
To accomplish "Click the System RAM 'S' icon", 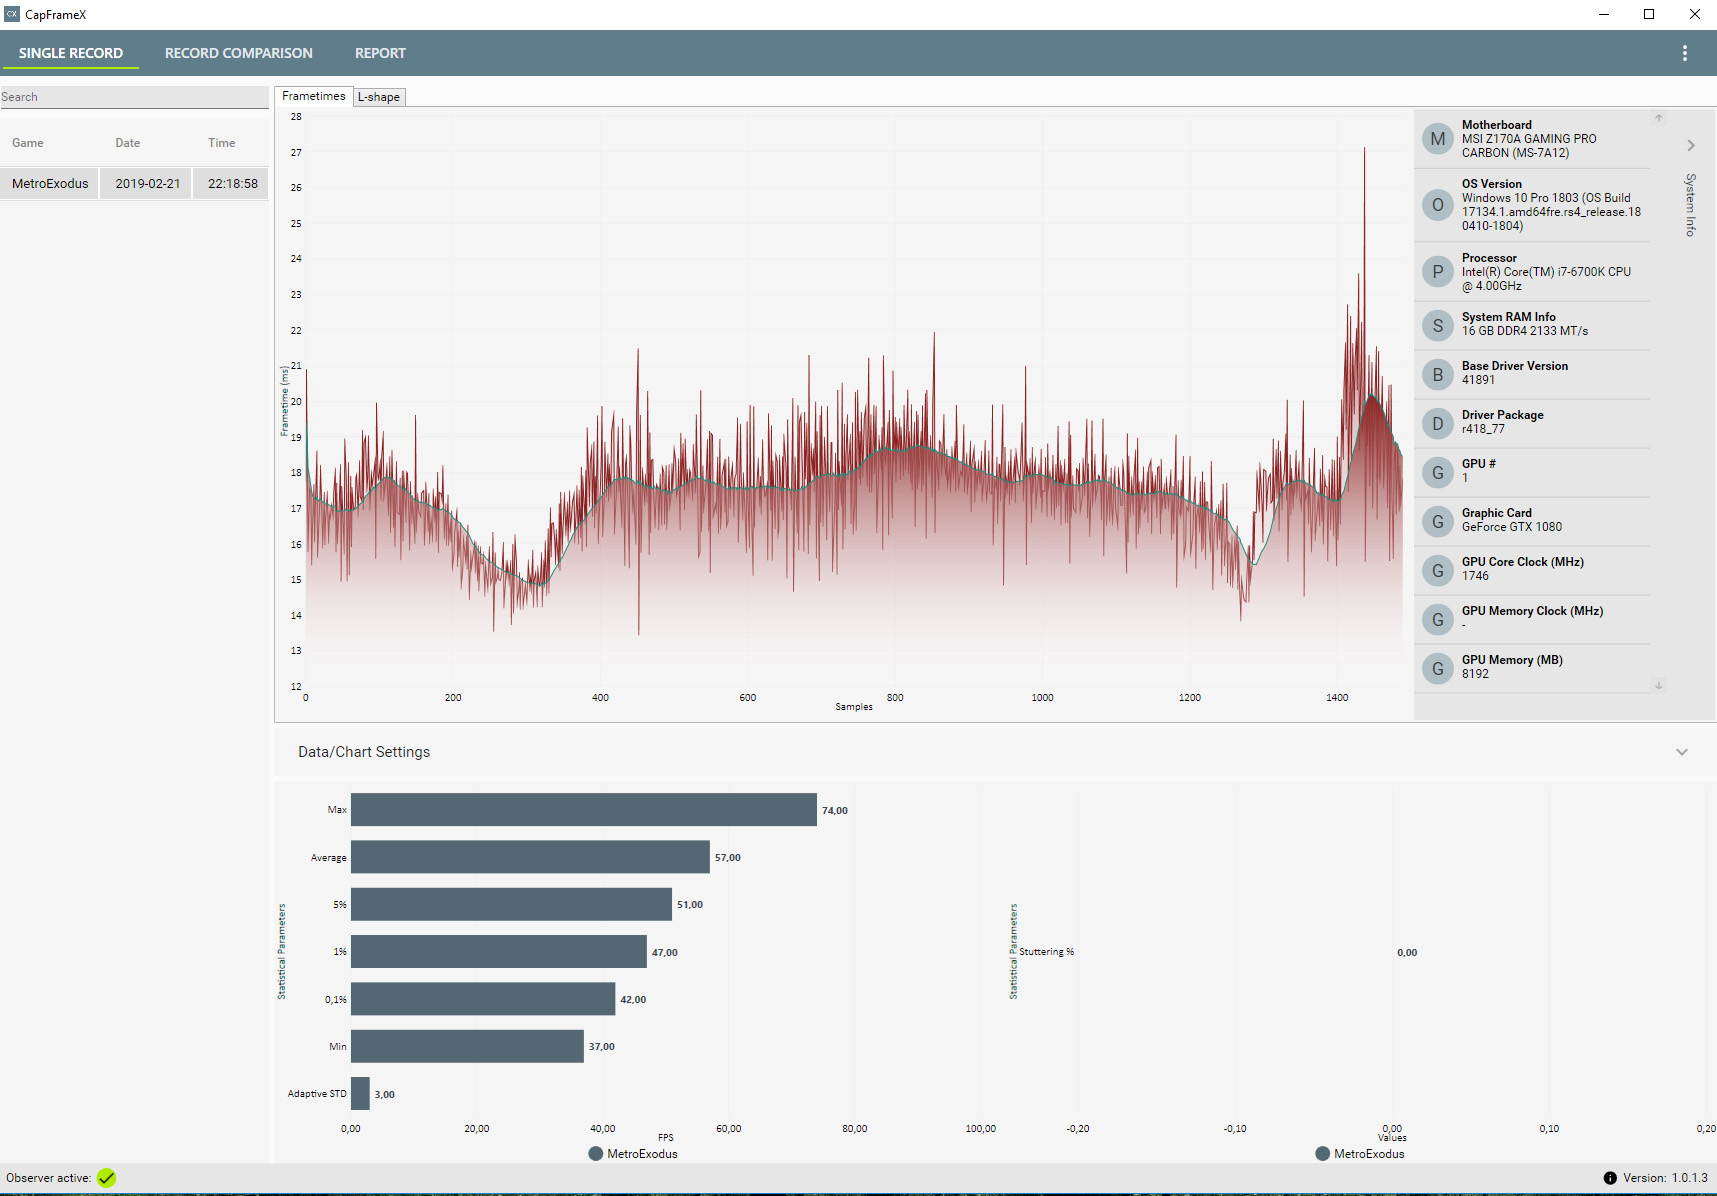I will point(1438,325).
